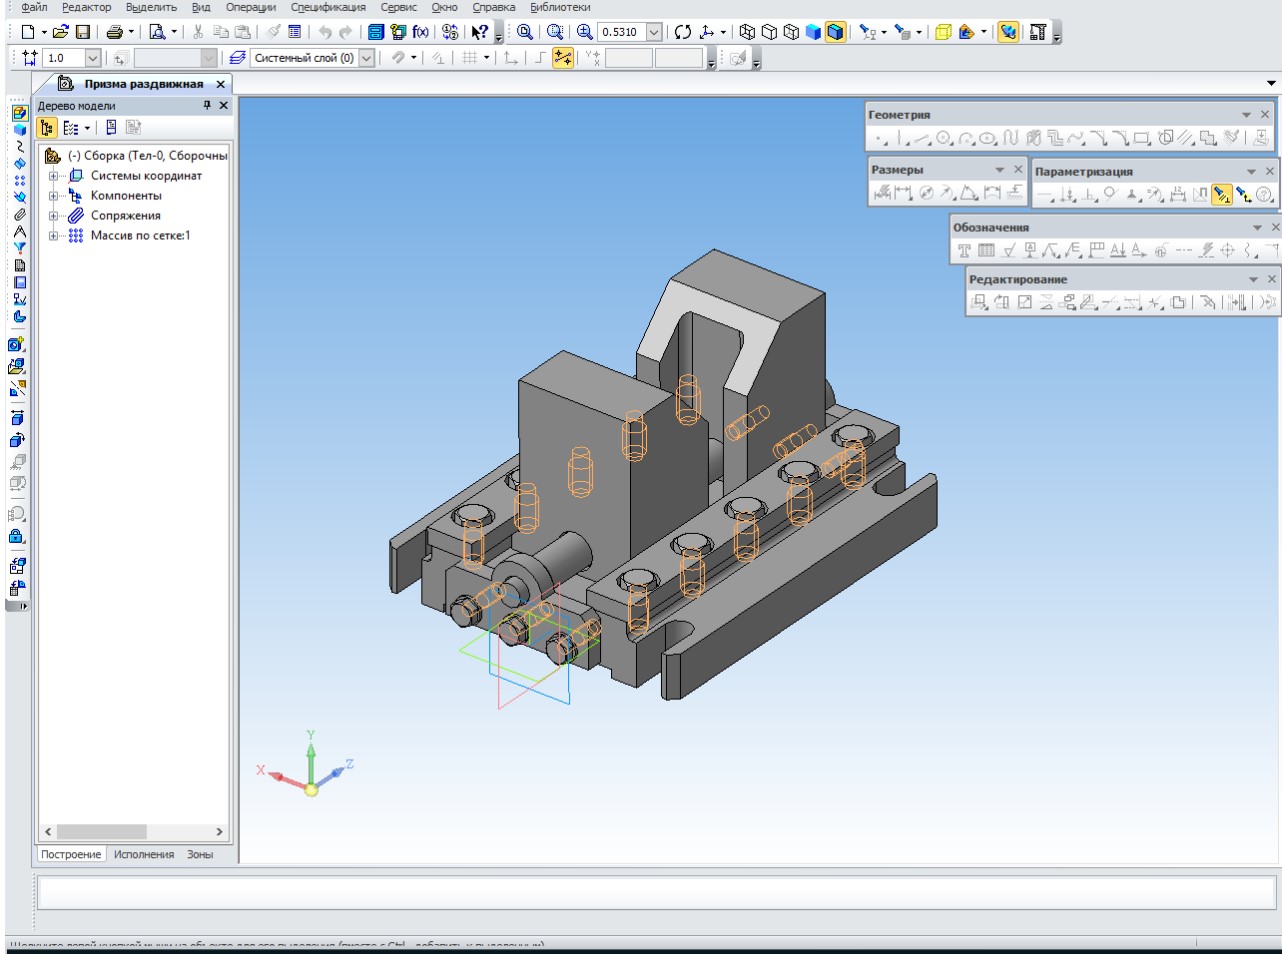This screenshot has height=954, width=1282.
Task: Select Массив по сетке:1 in model tree
Action: (x=140, y=236)
